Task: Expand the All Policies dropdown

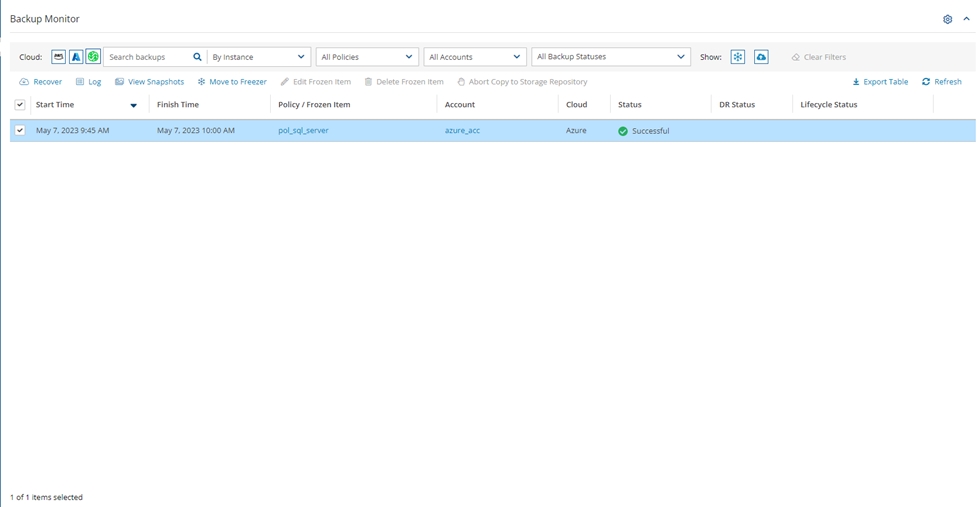Action: click(x=367, y=57)
